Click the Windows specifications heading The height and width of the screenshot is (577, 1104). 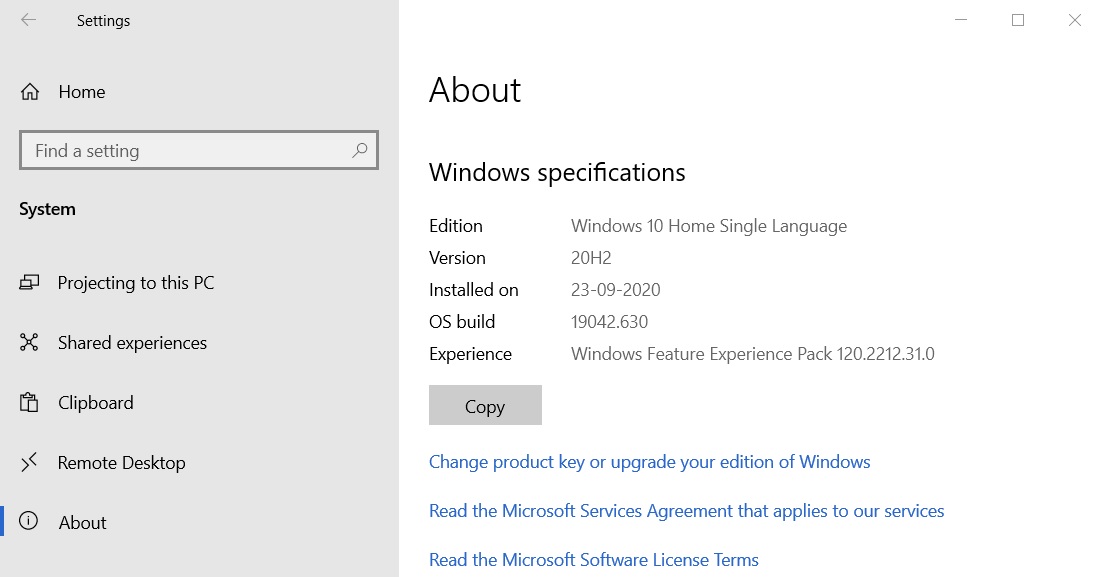click(x=557, y=172)
